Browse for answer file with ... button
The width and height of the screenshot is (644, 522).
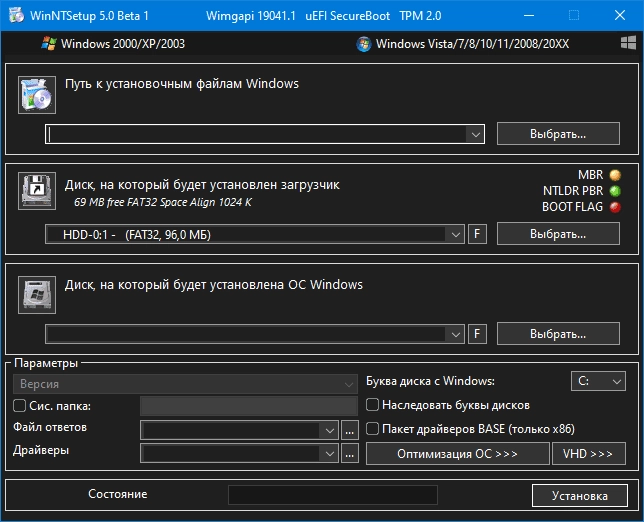[350, 431]
